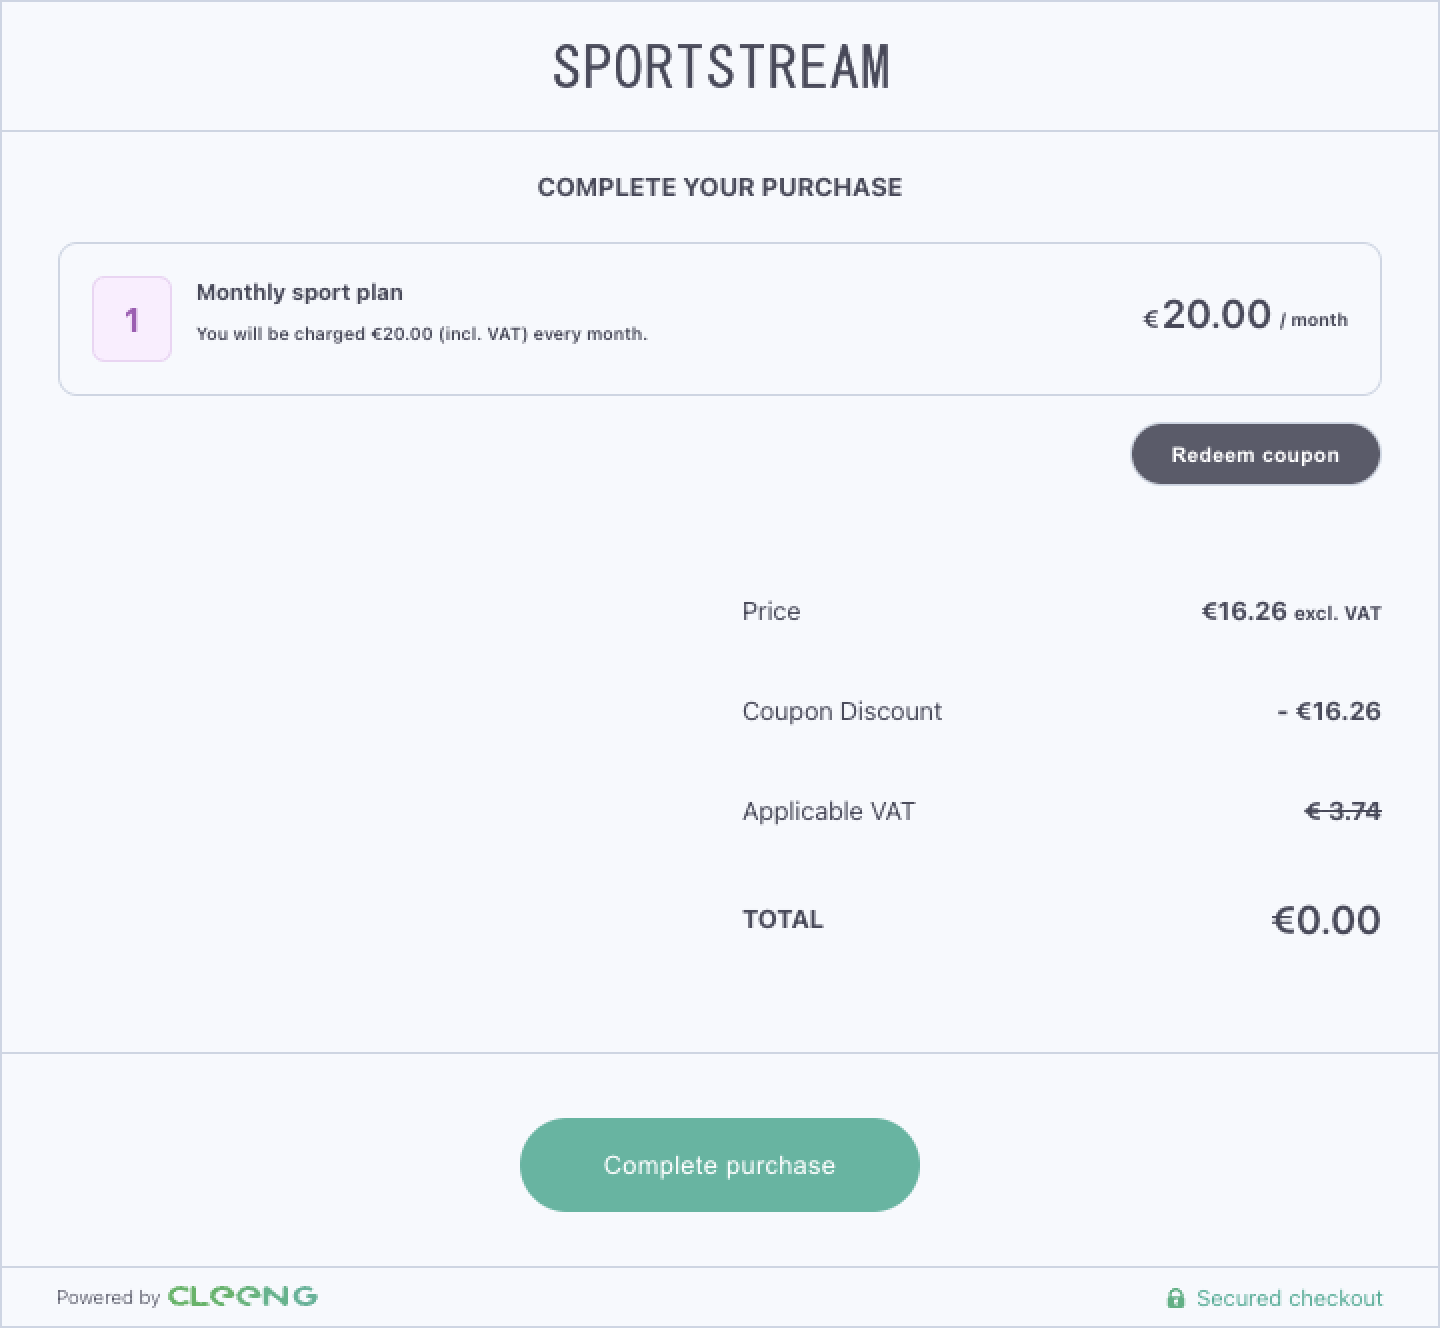1440x1328 pixels.
Task: Click the green padlock icon
Action: click(1175, 1298)
